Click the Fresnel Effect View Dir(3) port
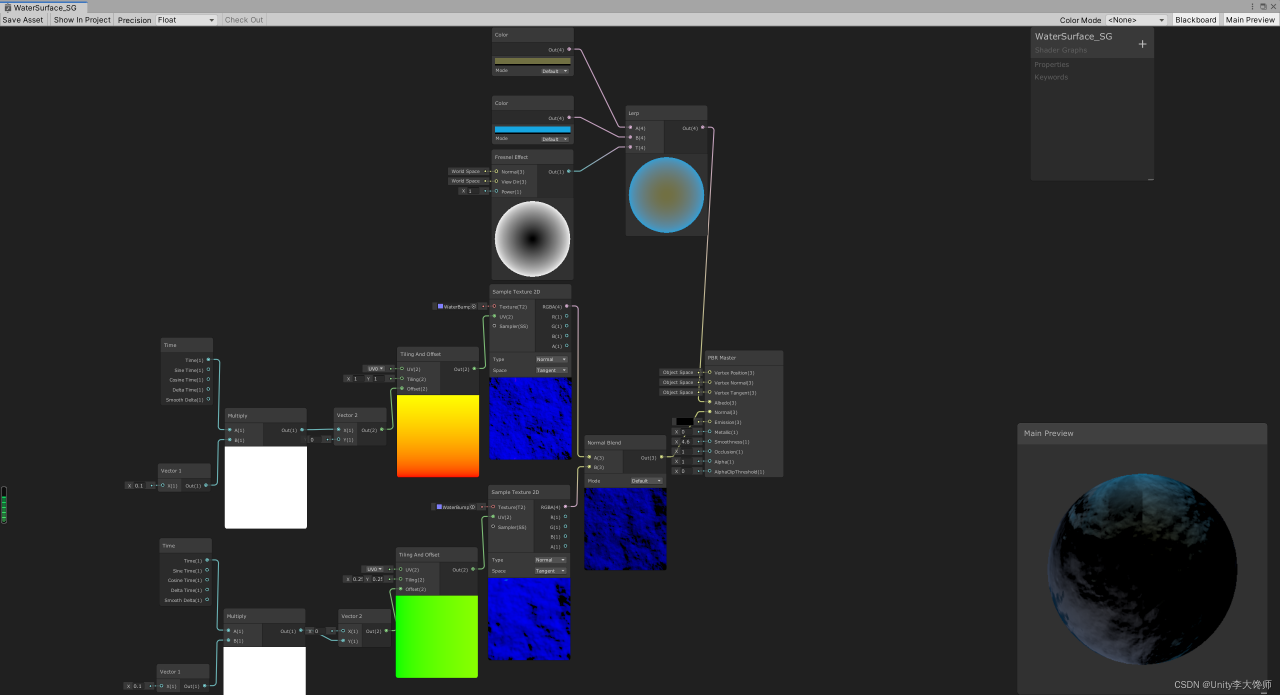This screenshot has height=695, width=1280. (496, 181)
